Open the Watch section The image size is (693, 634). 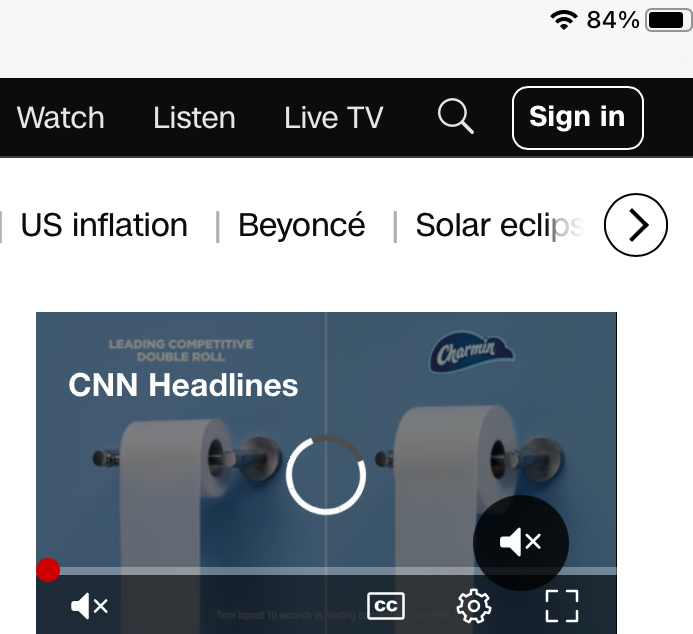61,118
